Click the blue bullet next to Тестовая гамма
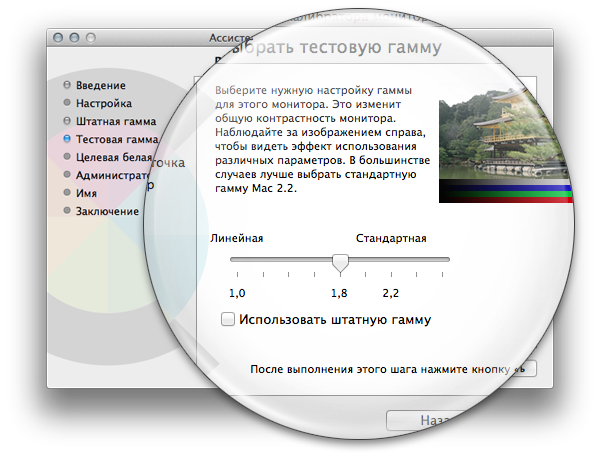 click(67, 139)
